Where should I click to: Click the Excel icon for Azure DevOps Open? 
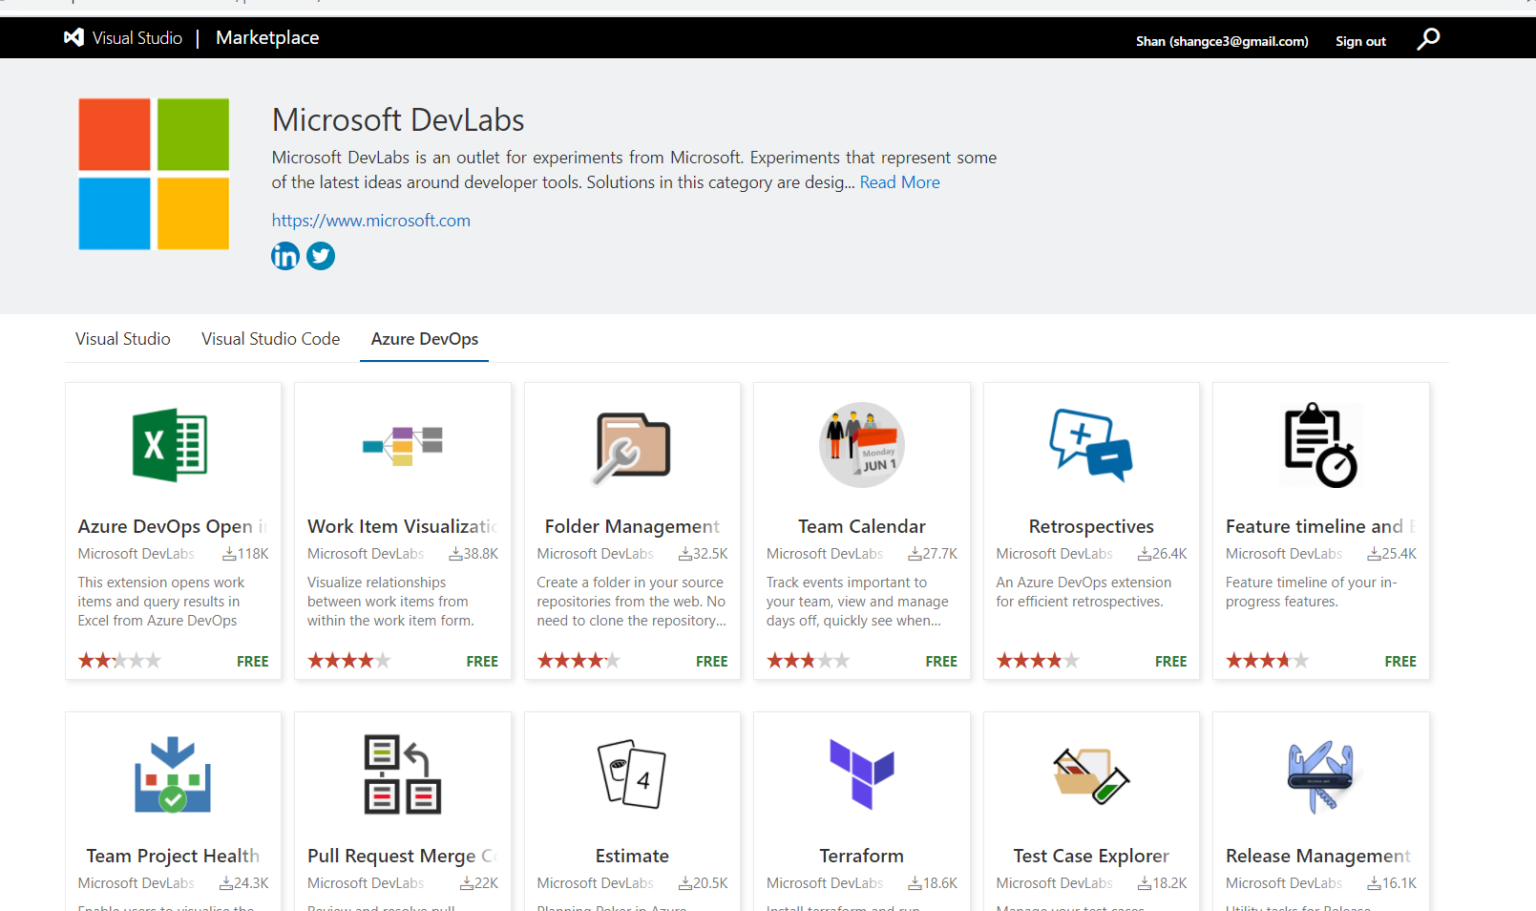(171, 445)
